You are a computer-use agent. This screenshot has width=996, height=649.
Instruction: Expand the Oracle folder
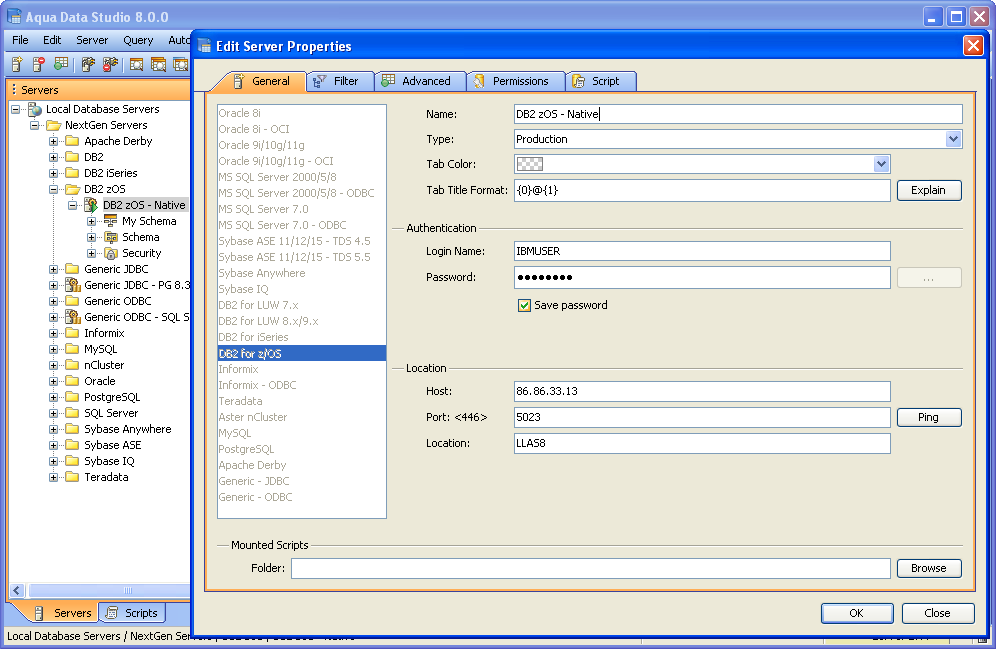(54, 381)
